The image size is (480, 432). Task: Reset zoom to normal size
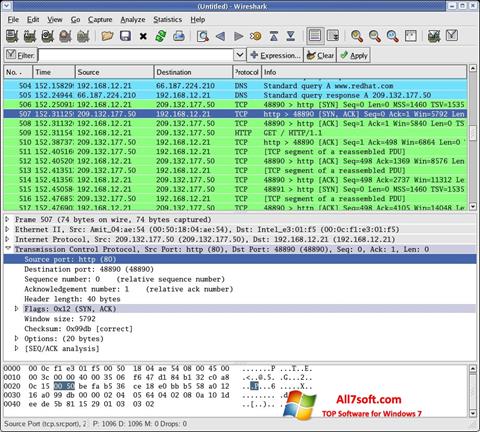(x=393, y=36)
